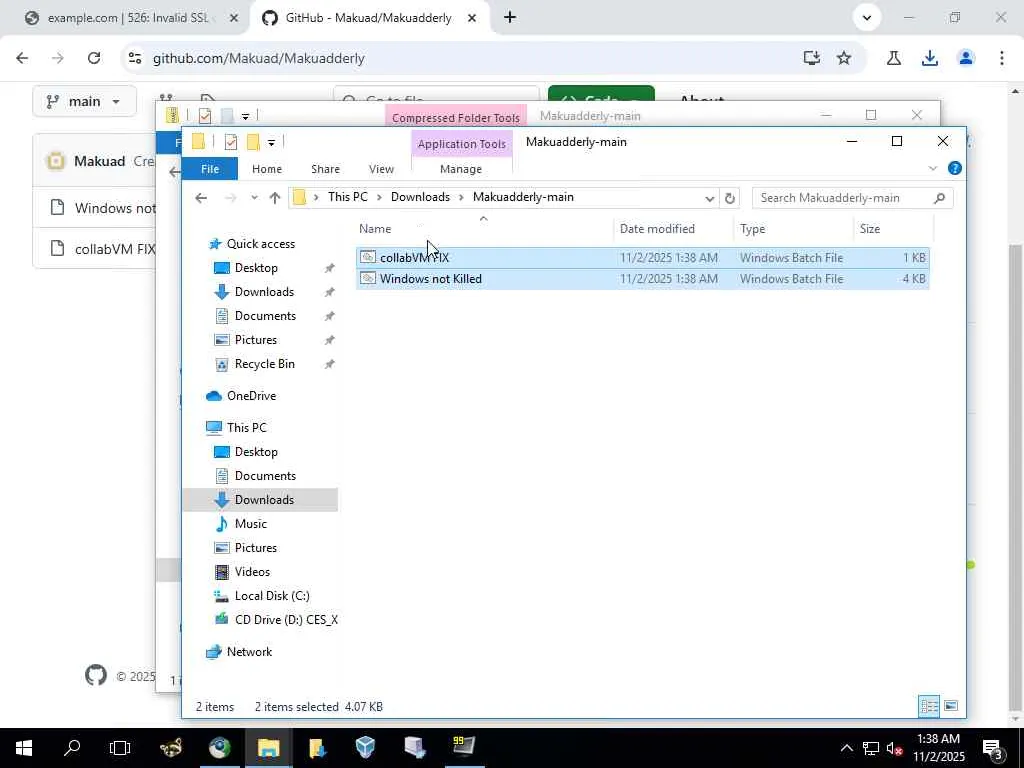The image size is (1024, 768).
Task: Go up one folder level arrow
Action: [275, 197]
